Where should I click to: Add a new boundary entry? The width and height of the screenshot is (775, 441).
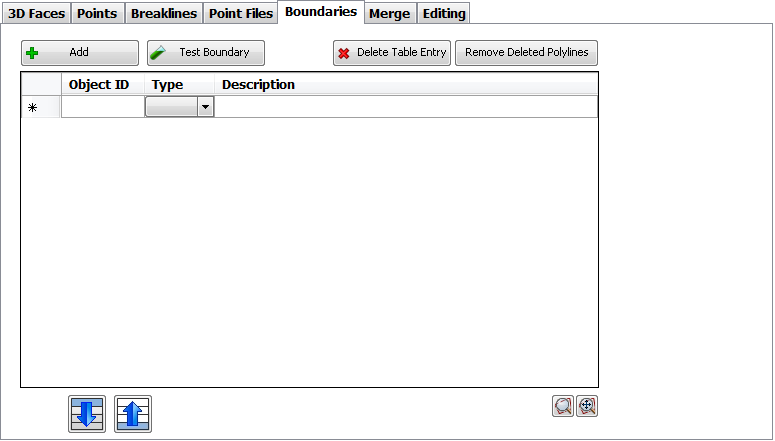(80, 53)
